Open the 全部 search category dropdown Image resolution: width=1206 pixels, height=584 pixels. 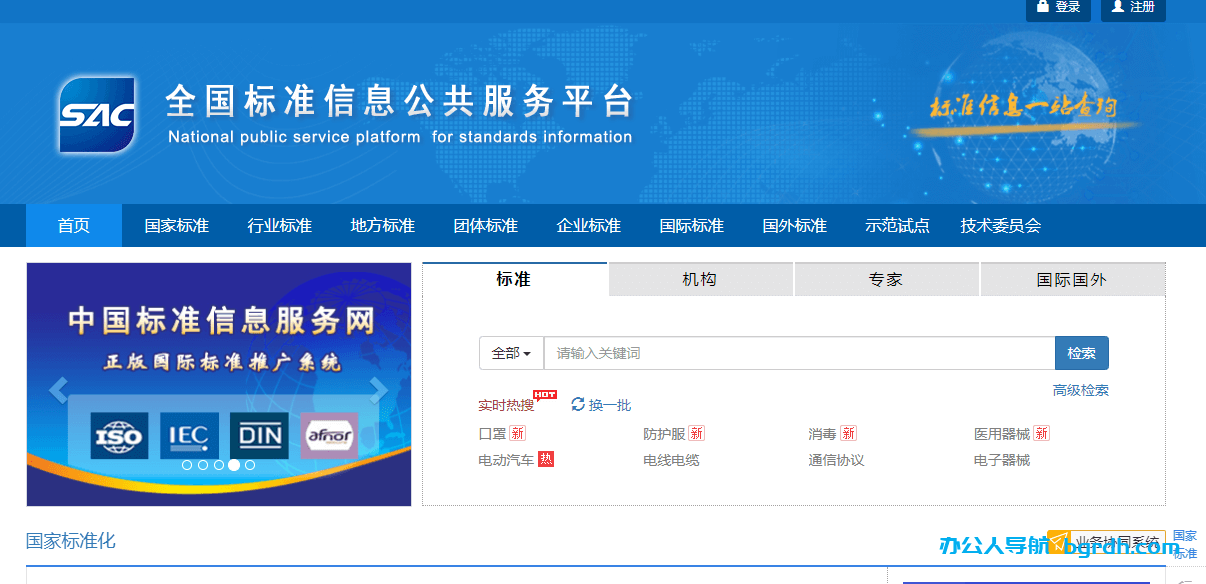coord(511,352)
